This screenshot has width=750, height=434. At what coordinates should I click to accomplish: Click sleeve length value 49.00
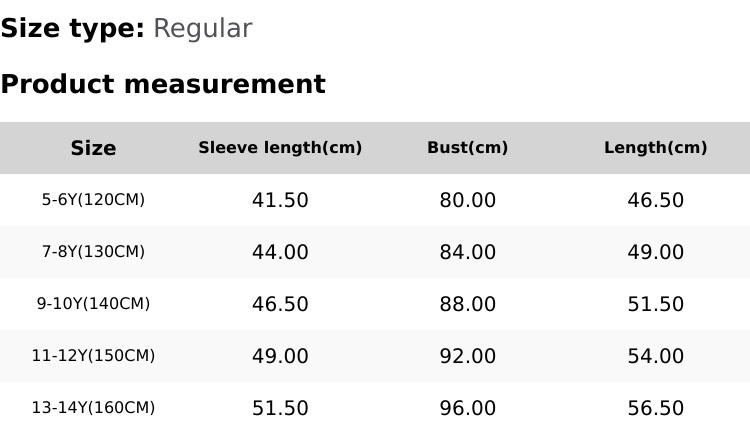coord(280,357)
